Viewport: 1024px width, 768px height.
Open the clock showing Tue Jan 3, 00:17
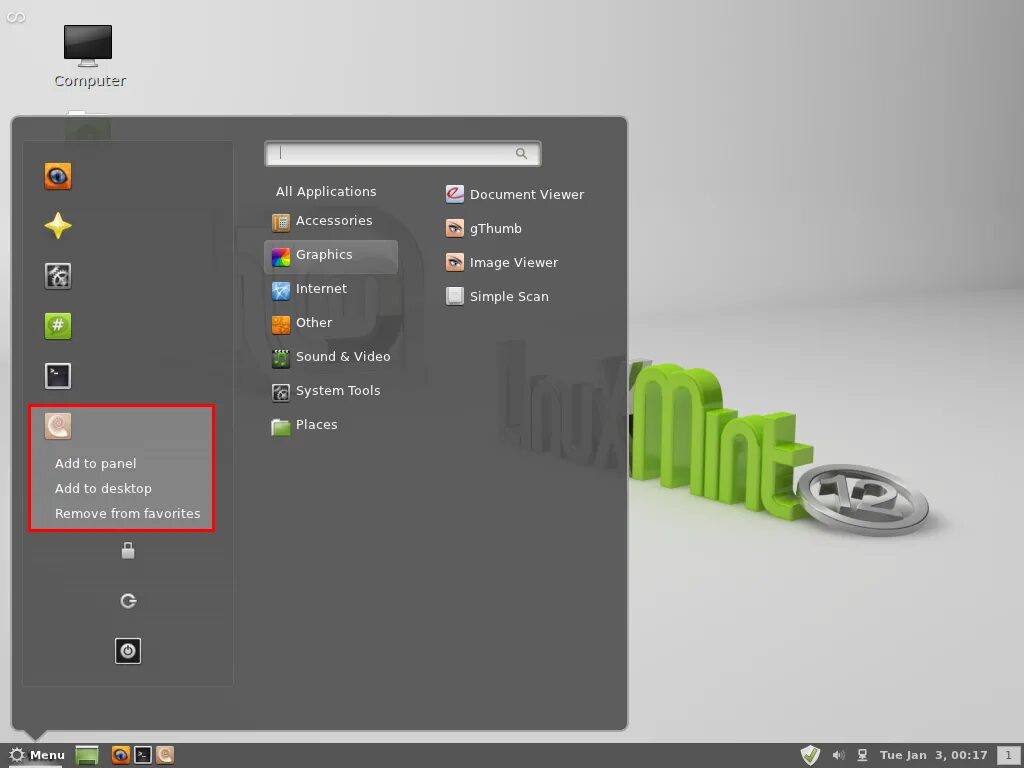click(x=933, y=756)
